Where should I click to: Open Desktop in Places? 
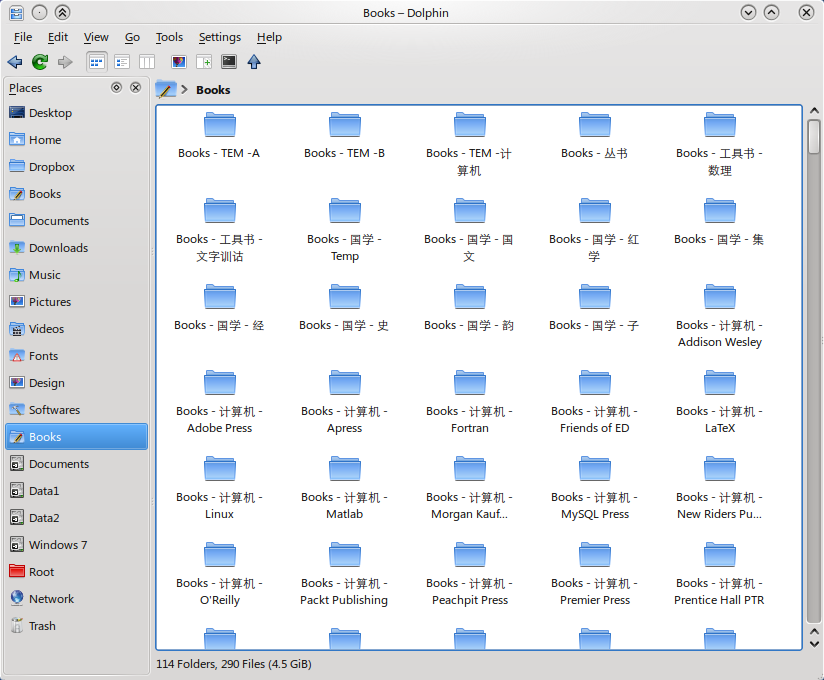tap(76, 113)
